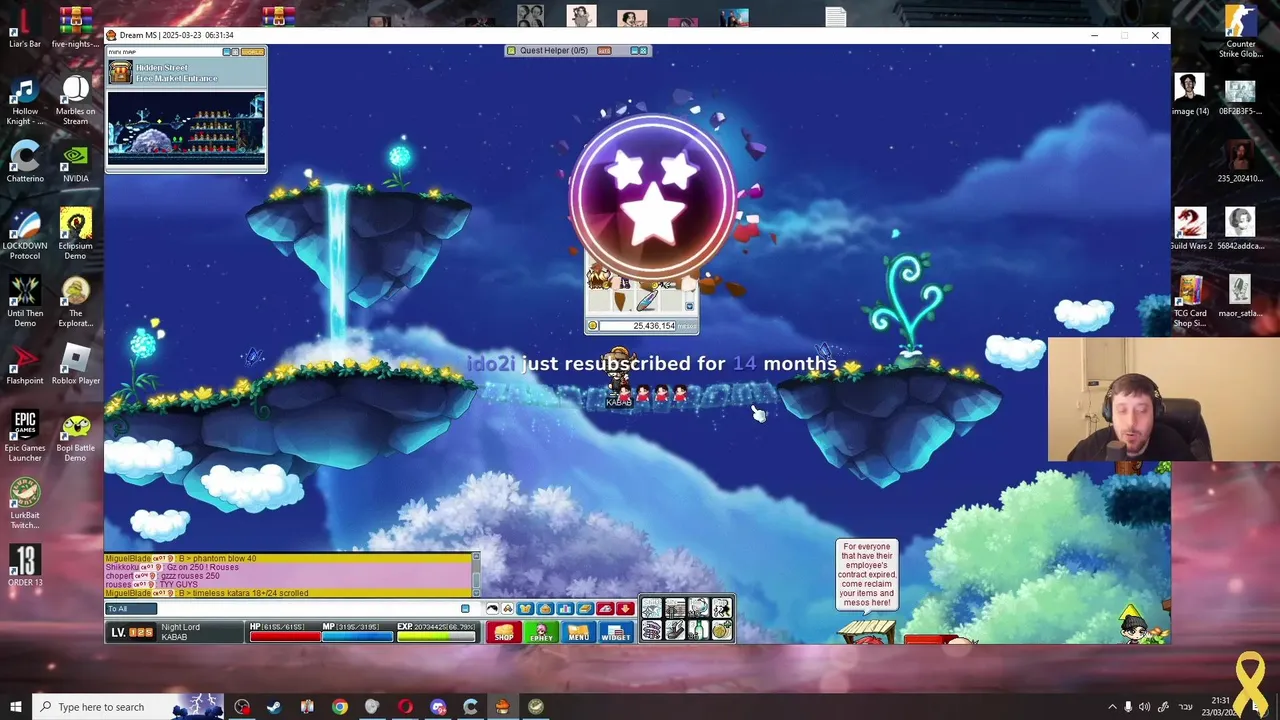Maximize the Quest Helper panel
The height and width of the screenshot is (720, 1280).
click(643, 50)
